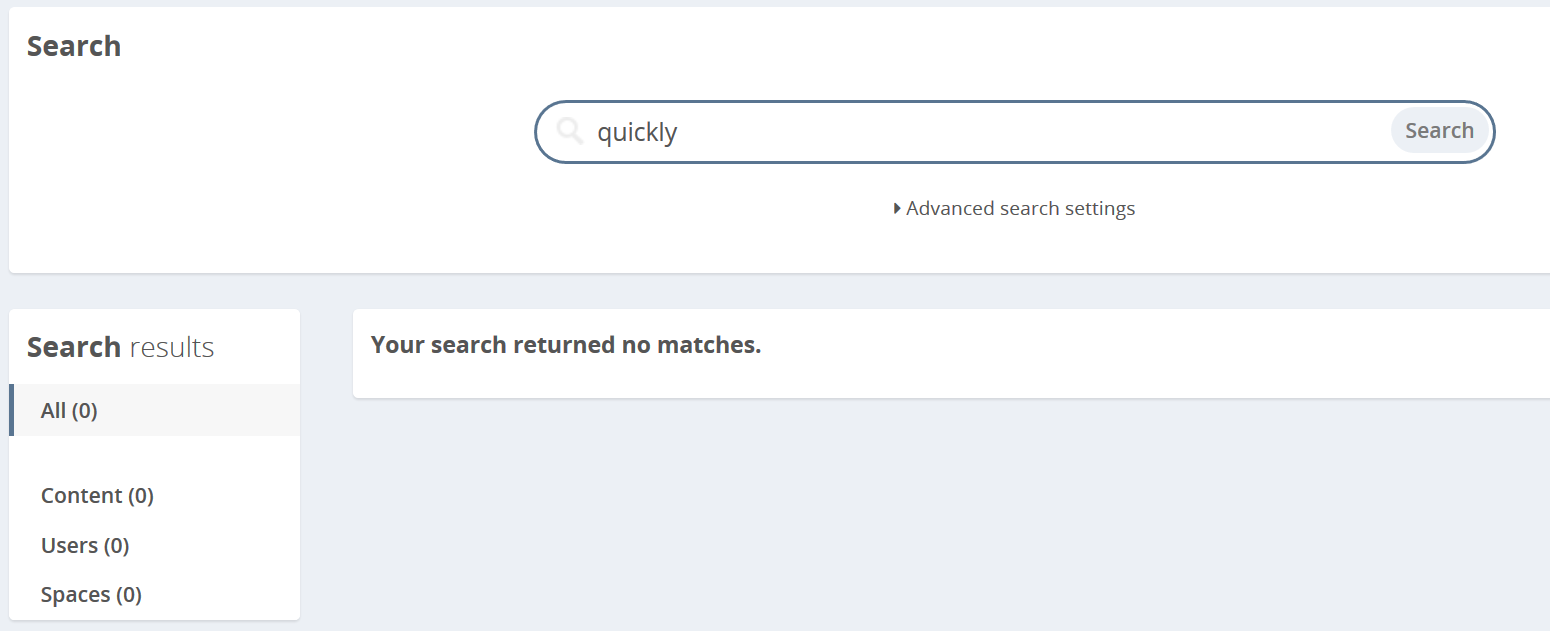This screenshot has width=1550, height=631.
Task: Click the Advanced search settings link text
Action: point(1019,208)
